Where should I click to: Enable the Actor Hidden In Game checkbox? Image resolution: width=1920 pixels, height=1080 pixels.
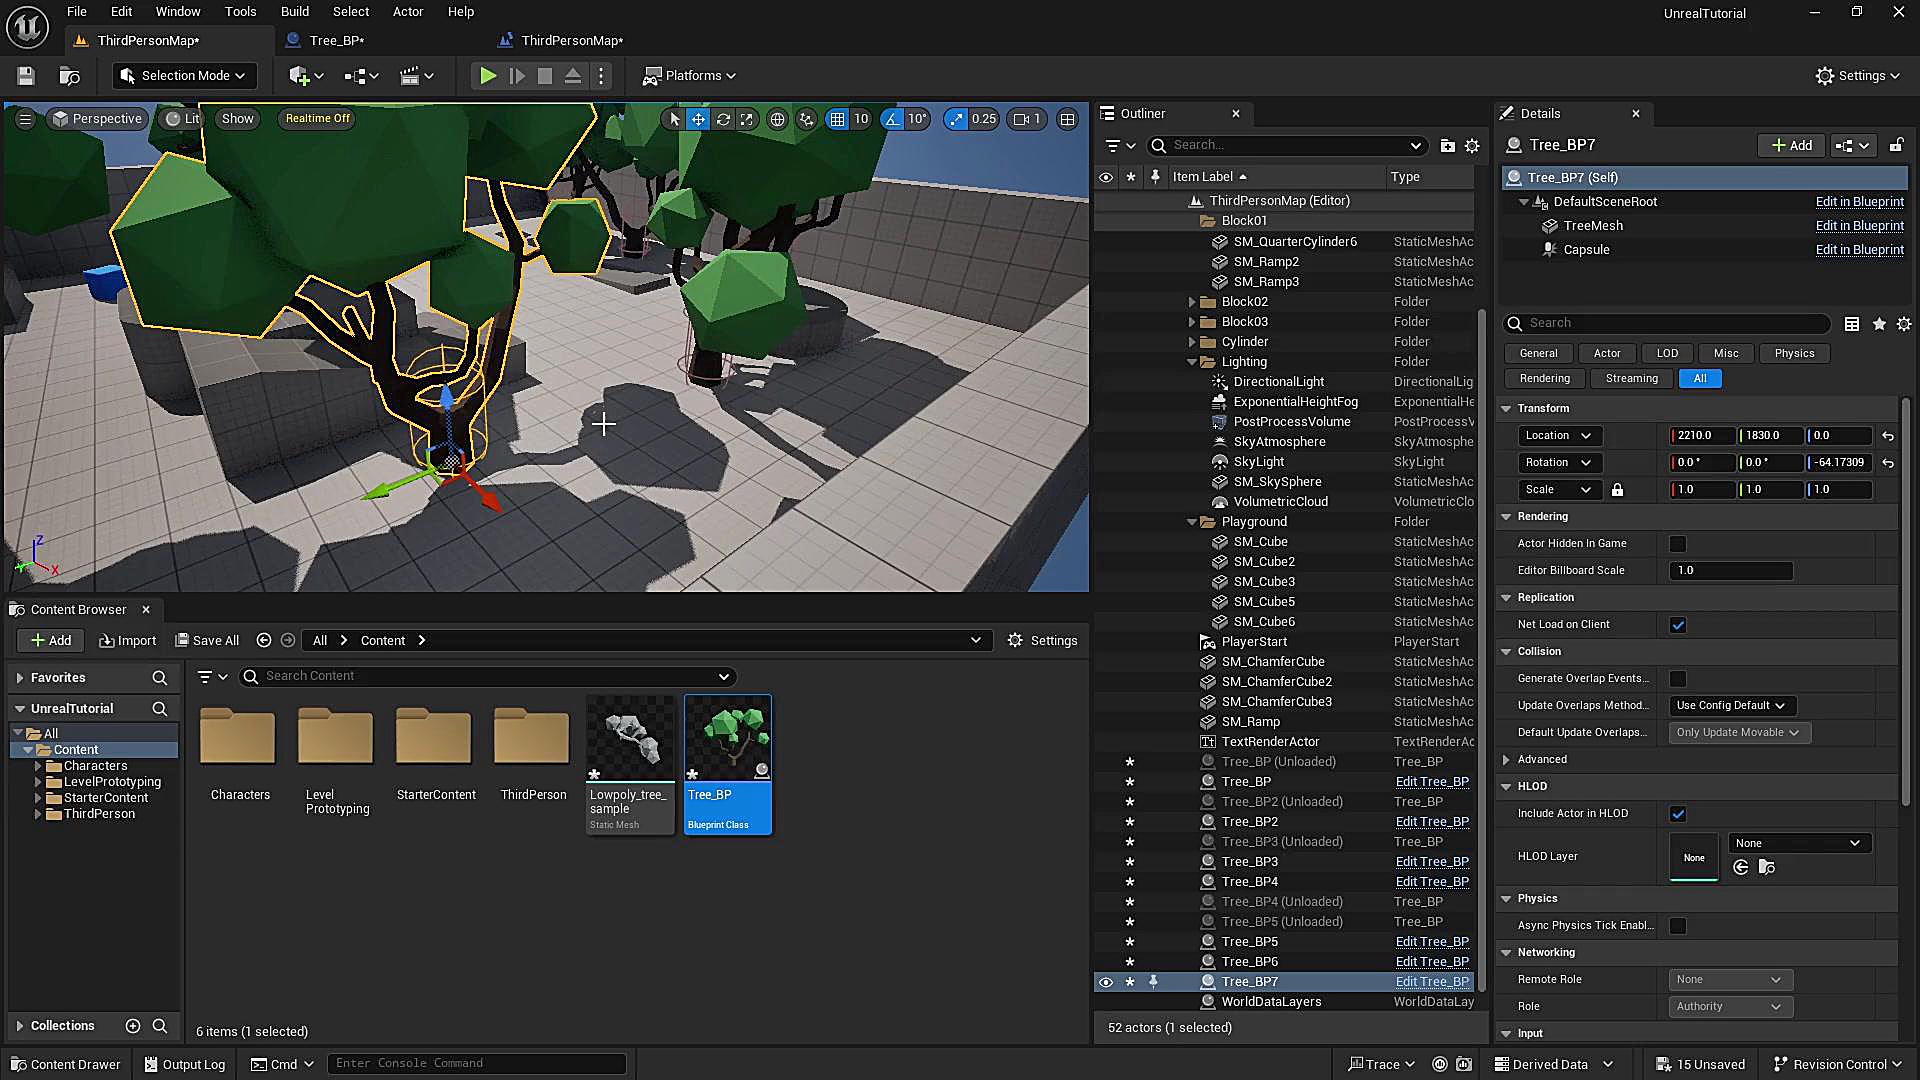[x=1678, y=544]
